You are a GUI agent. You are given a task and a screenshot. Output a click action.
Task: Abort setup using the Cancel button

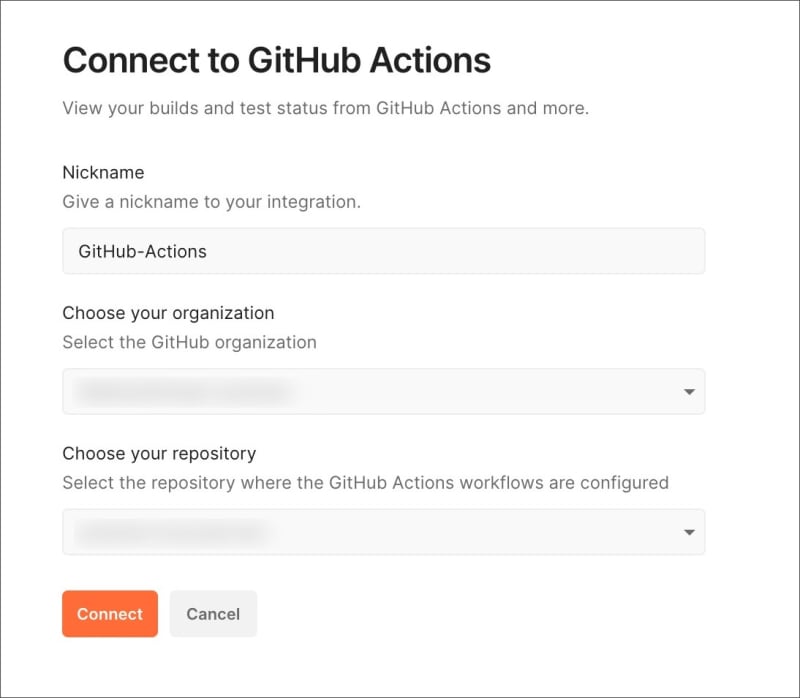(213, 614)
